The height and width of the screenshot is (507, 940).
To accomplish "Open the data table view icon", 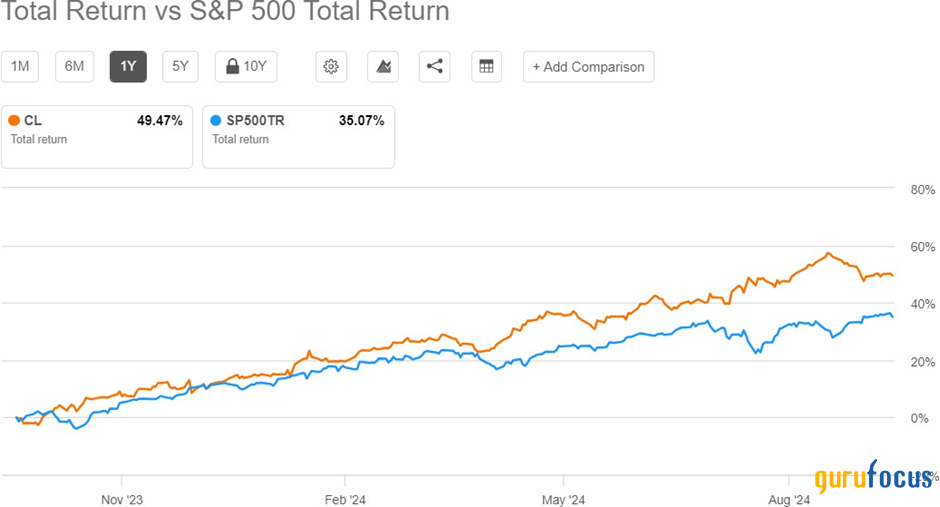I will 486,67.
